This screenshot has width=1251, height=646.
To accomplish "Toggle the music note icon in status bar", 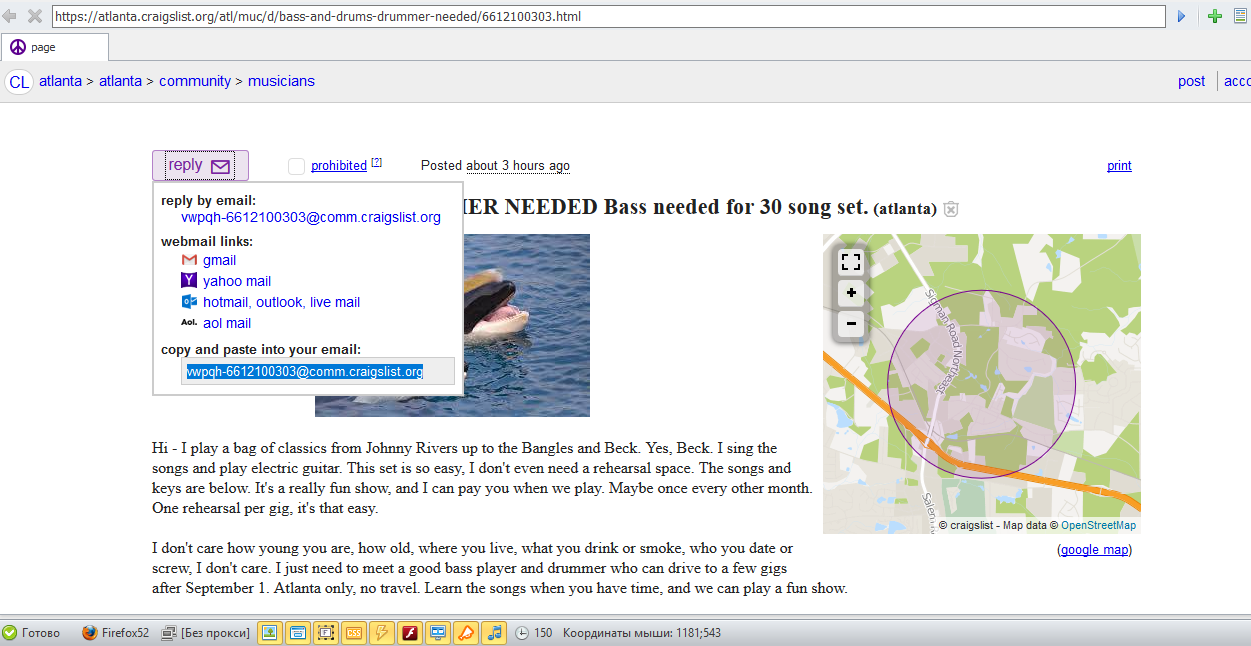I will (495, 633).
